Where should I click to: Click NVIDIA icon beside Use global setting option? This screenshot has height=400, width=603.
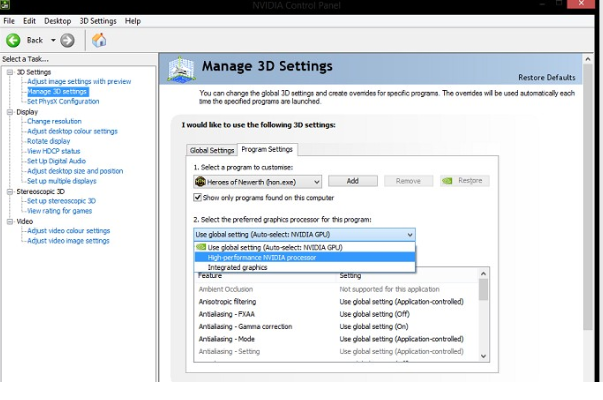(201, 247)
